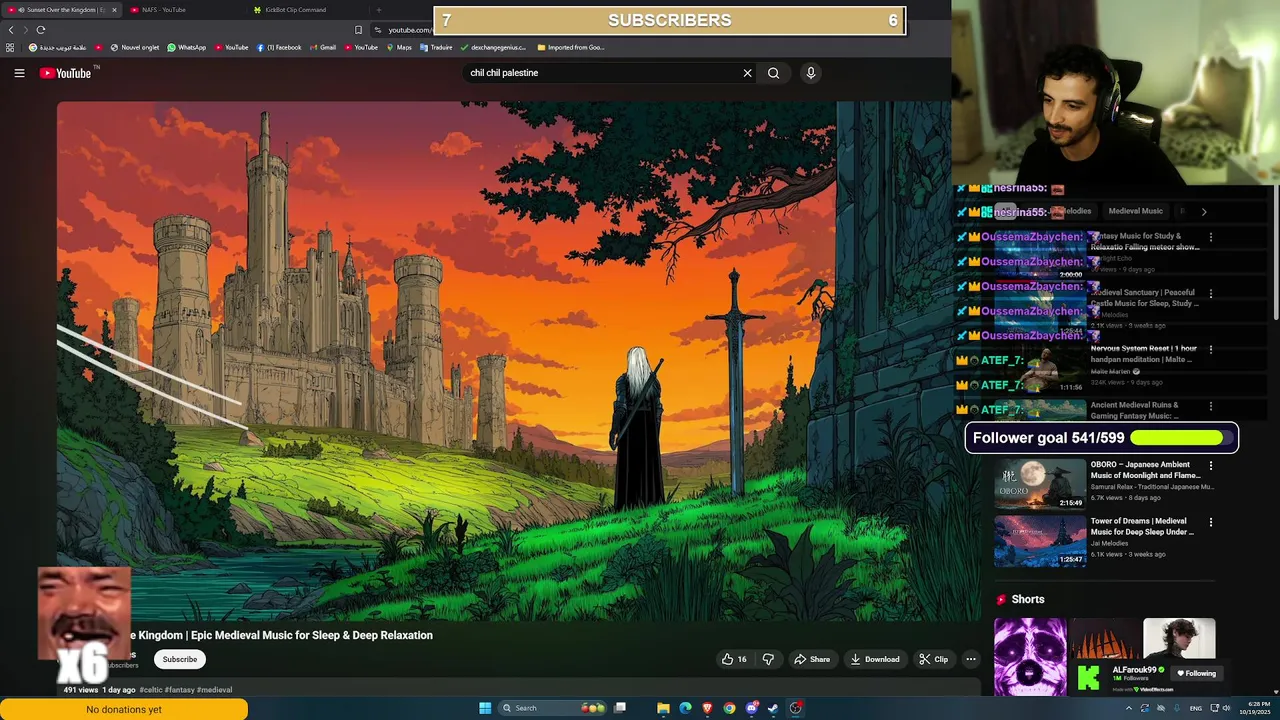
Task: Open Windows Start menu
Action: pos(485,708)
